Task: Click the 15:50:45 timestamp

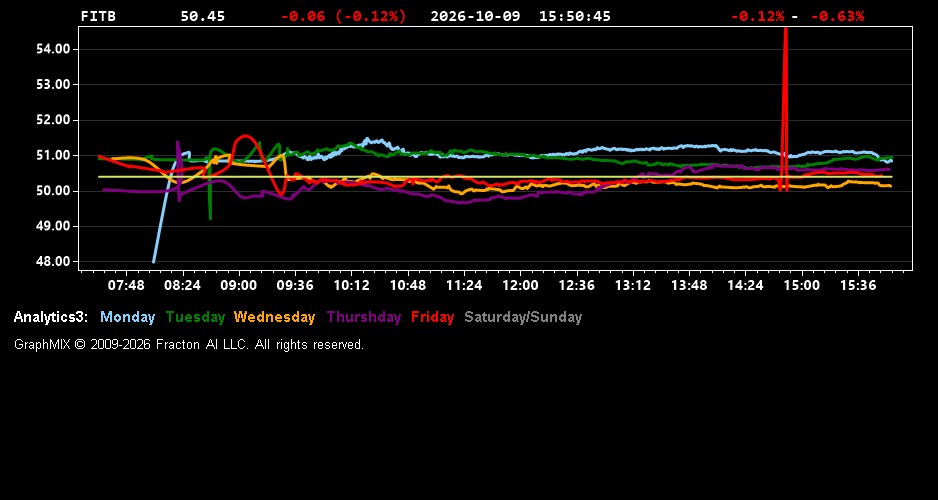Action: click(x=575, y=17)
